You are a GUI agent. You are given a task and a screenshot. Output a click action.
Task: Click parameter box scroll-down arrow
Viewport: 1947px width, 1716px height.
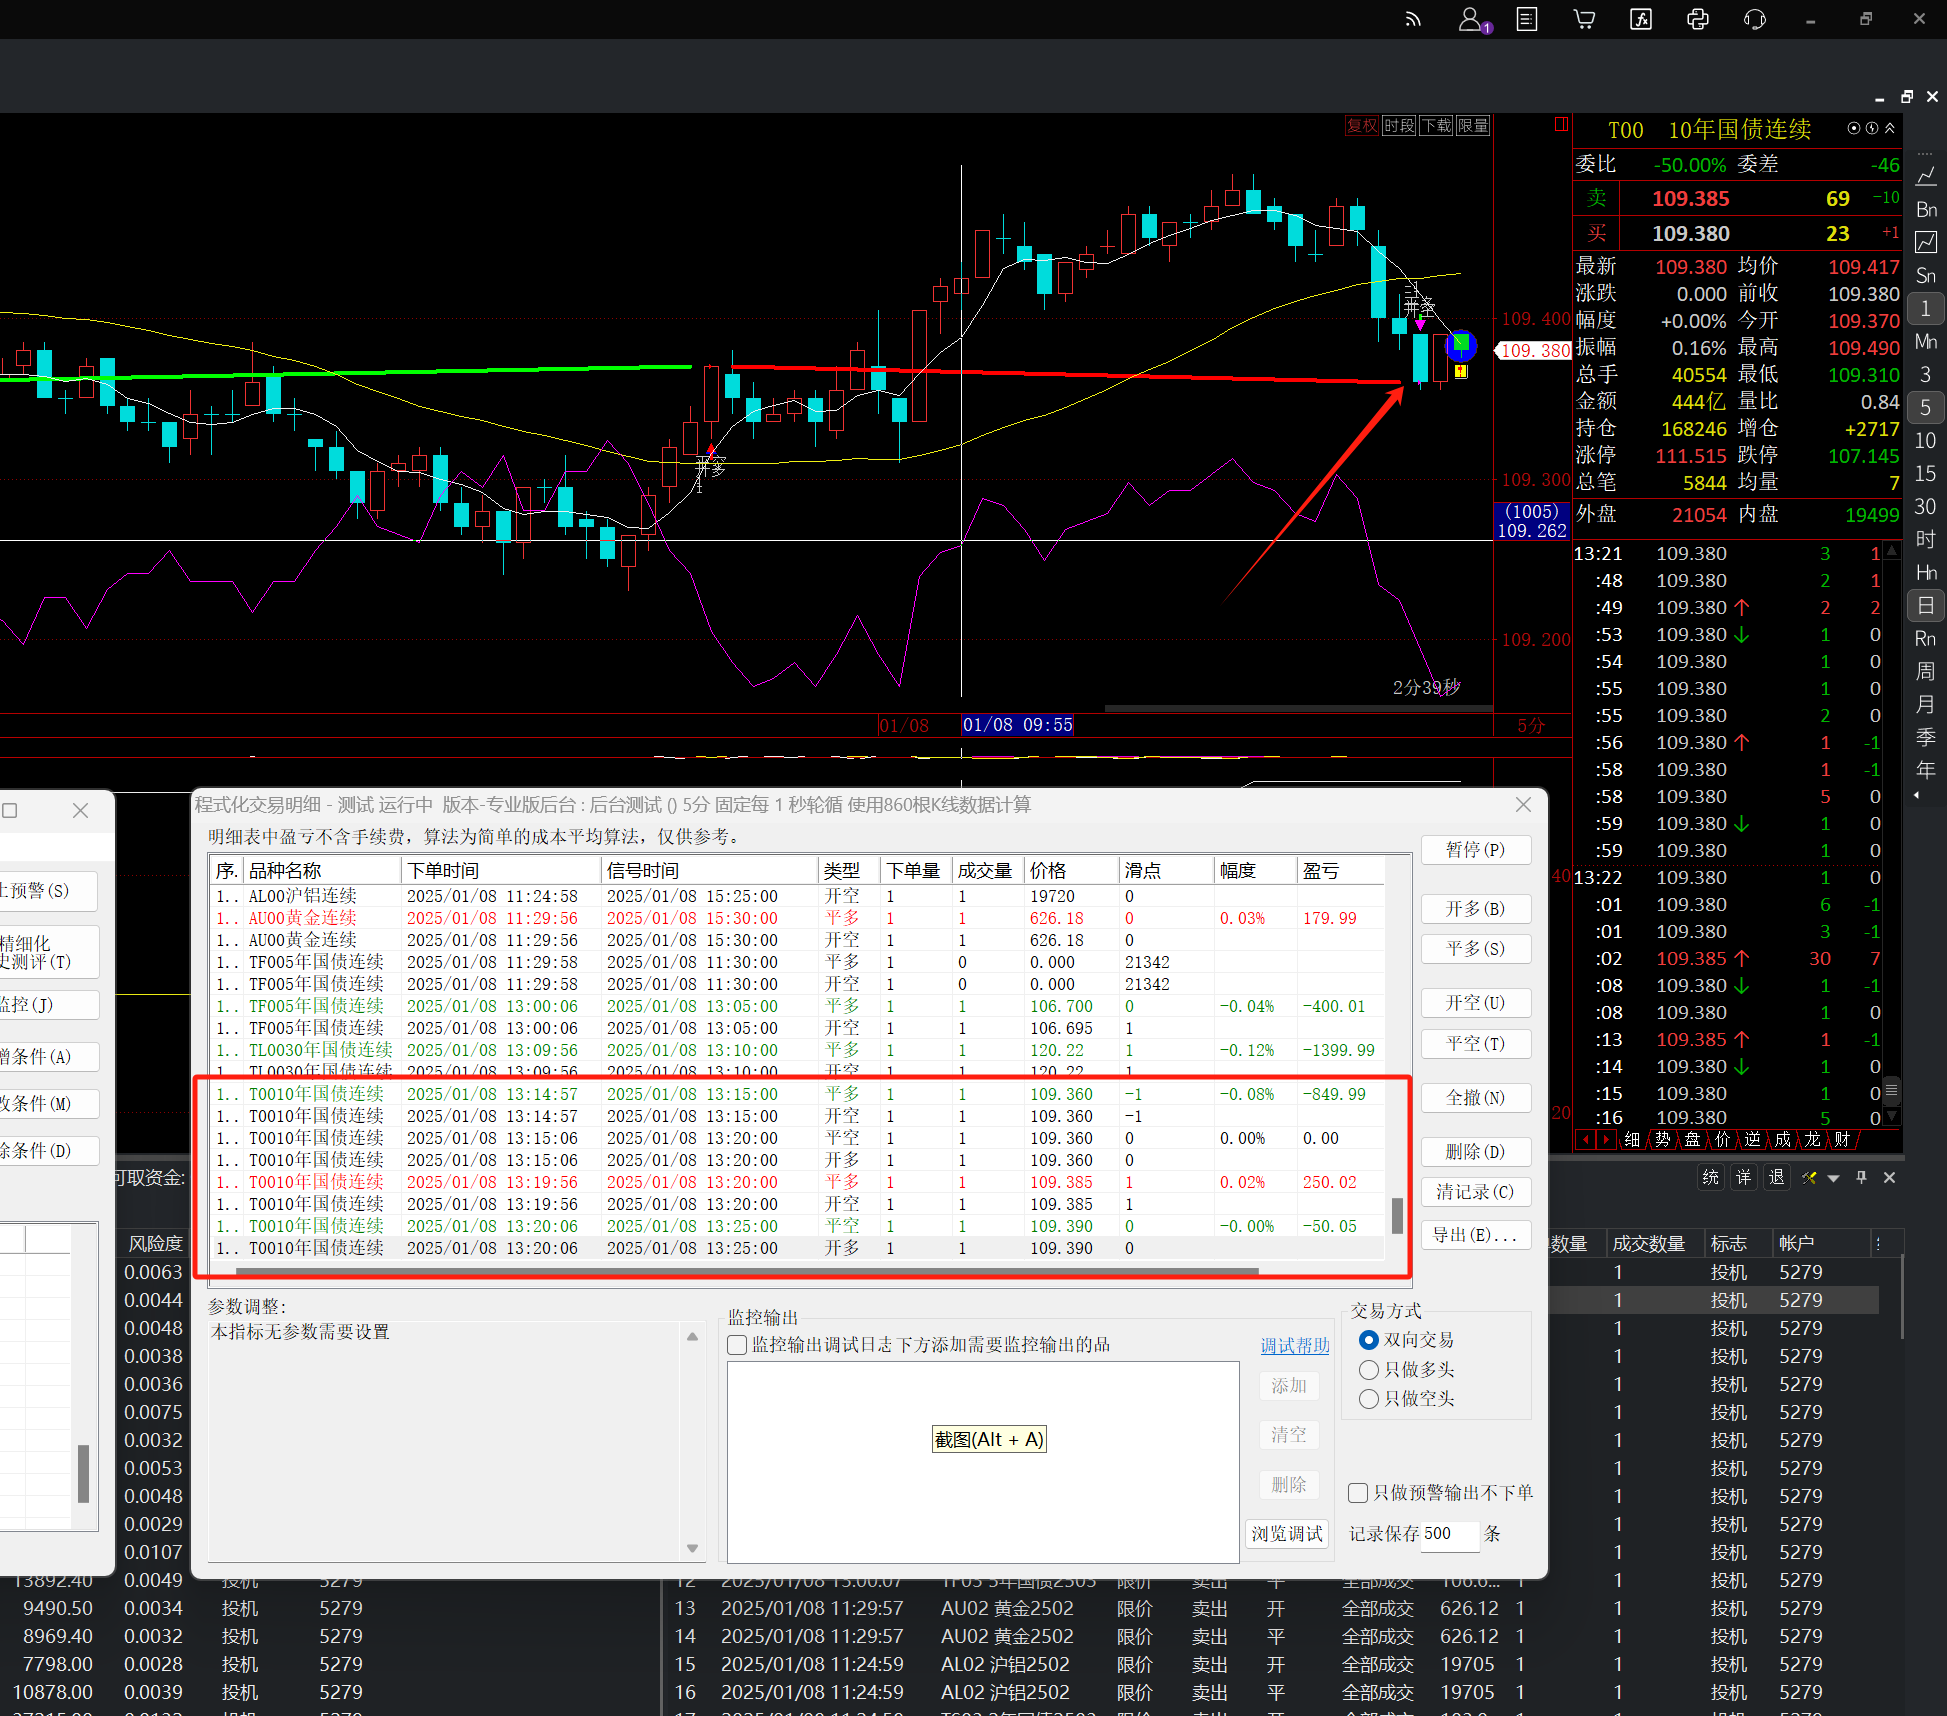(x=692, y=1548)
